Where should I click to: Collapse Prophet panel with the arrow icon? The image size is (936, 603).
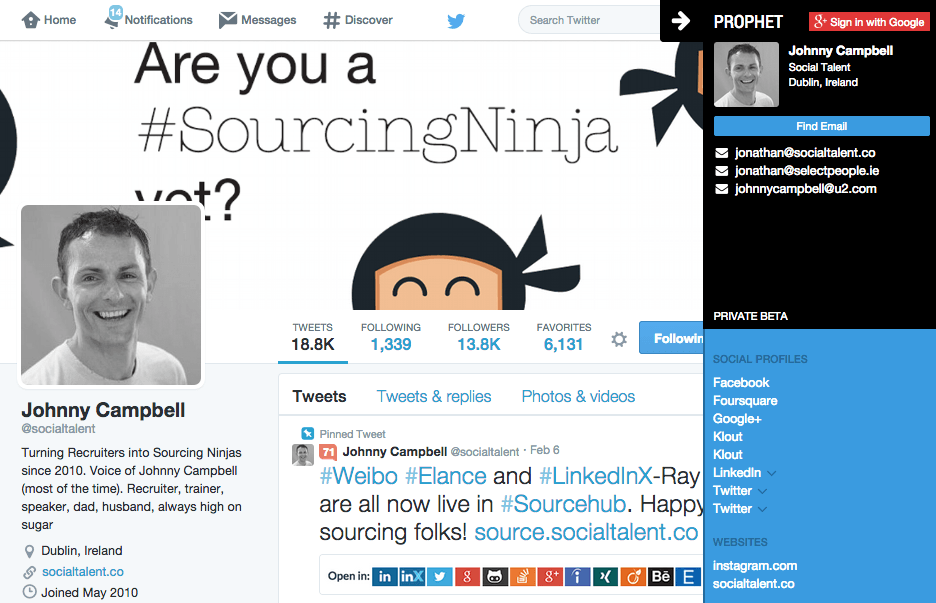(x=681, y=21)
